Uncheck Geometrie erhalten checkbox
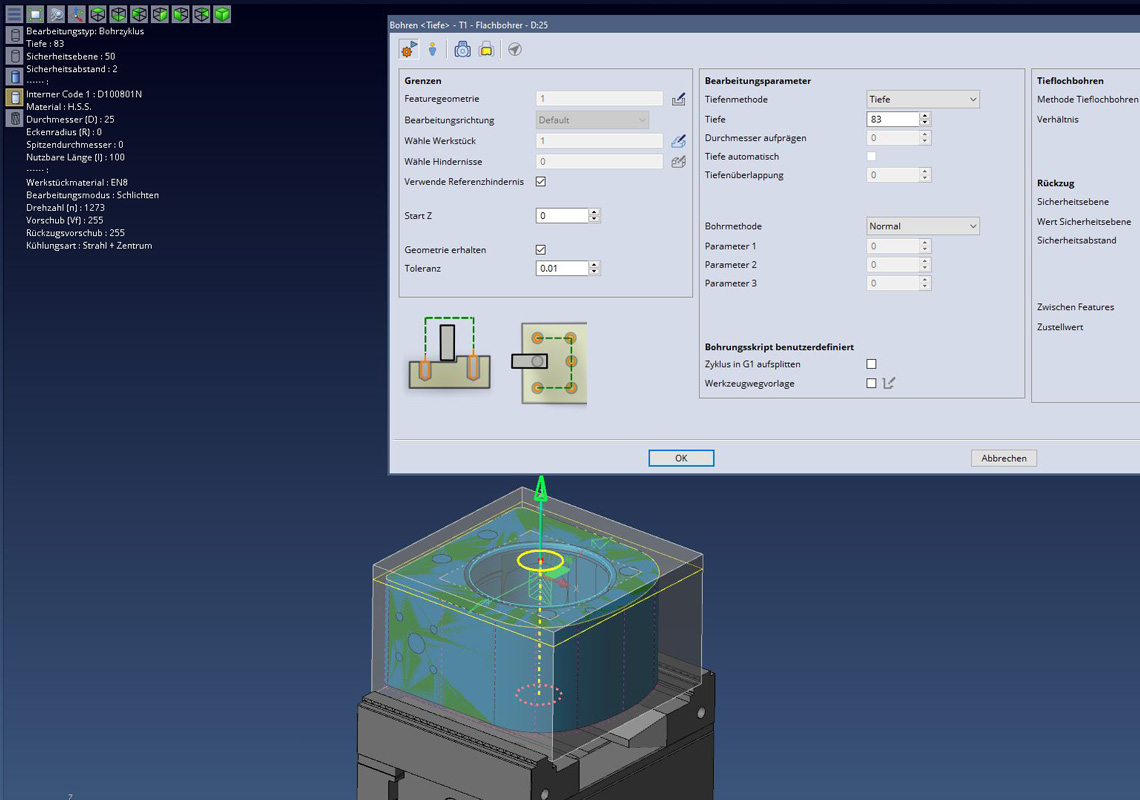Image resolution: width=1140 pixels, height=800 pixels. pos(541,250)
